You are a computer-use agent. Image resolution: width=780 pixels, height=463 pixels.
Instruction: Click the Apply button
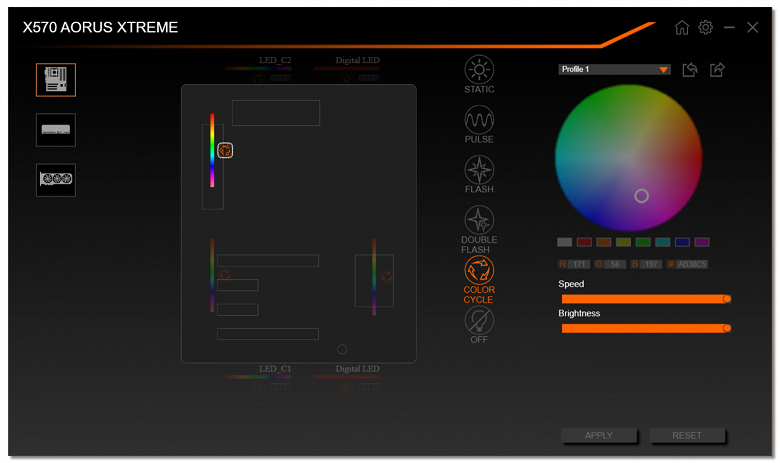[x=598, y=435]
